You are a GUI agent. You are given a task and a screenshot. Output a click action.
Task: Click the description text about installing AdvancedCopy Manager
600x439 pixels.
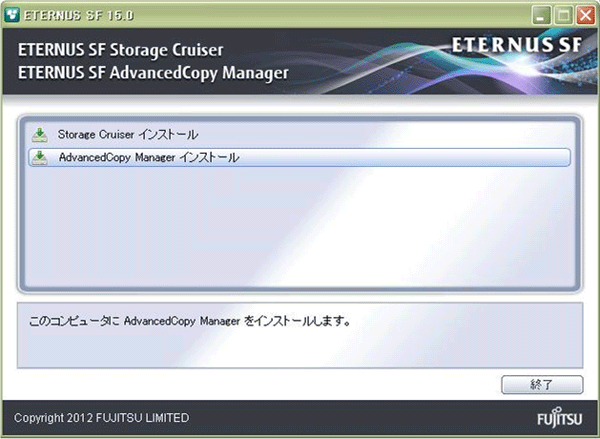pyautogui.click(x=190, y=321)
